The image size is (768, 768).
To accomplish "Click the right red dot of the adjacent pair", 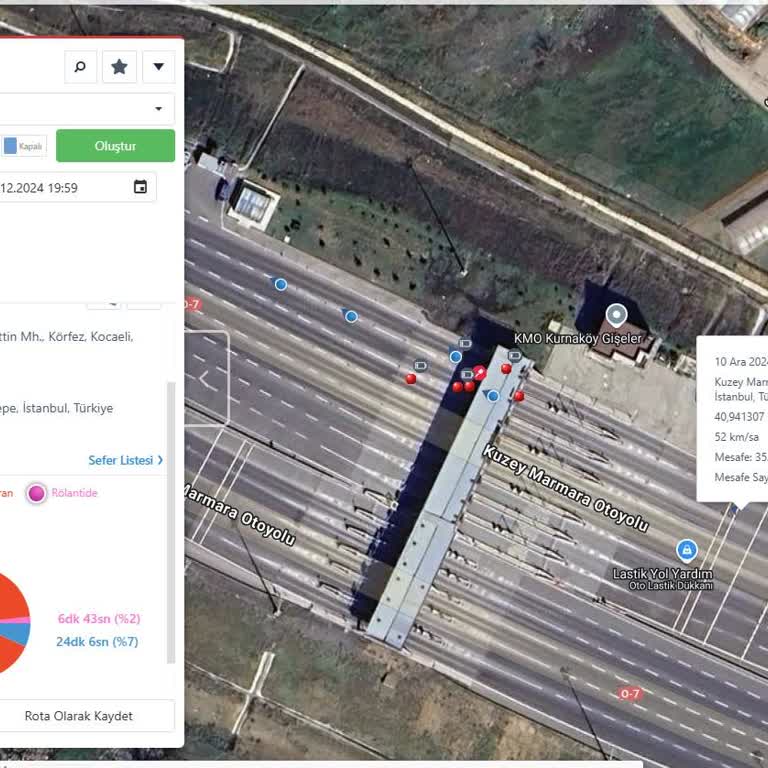I will (469, 386).
